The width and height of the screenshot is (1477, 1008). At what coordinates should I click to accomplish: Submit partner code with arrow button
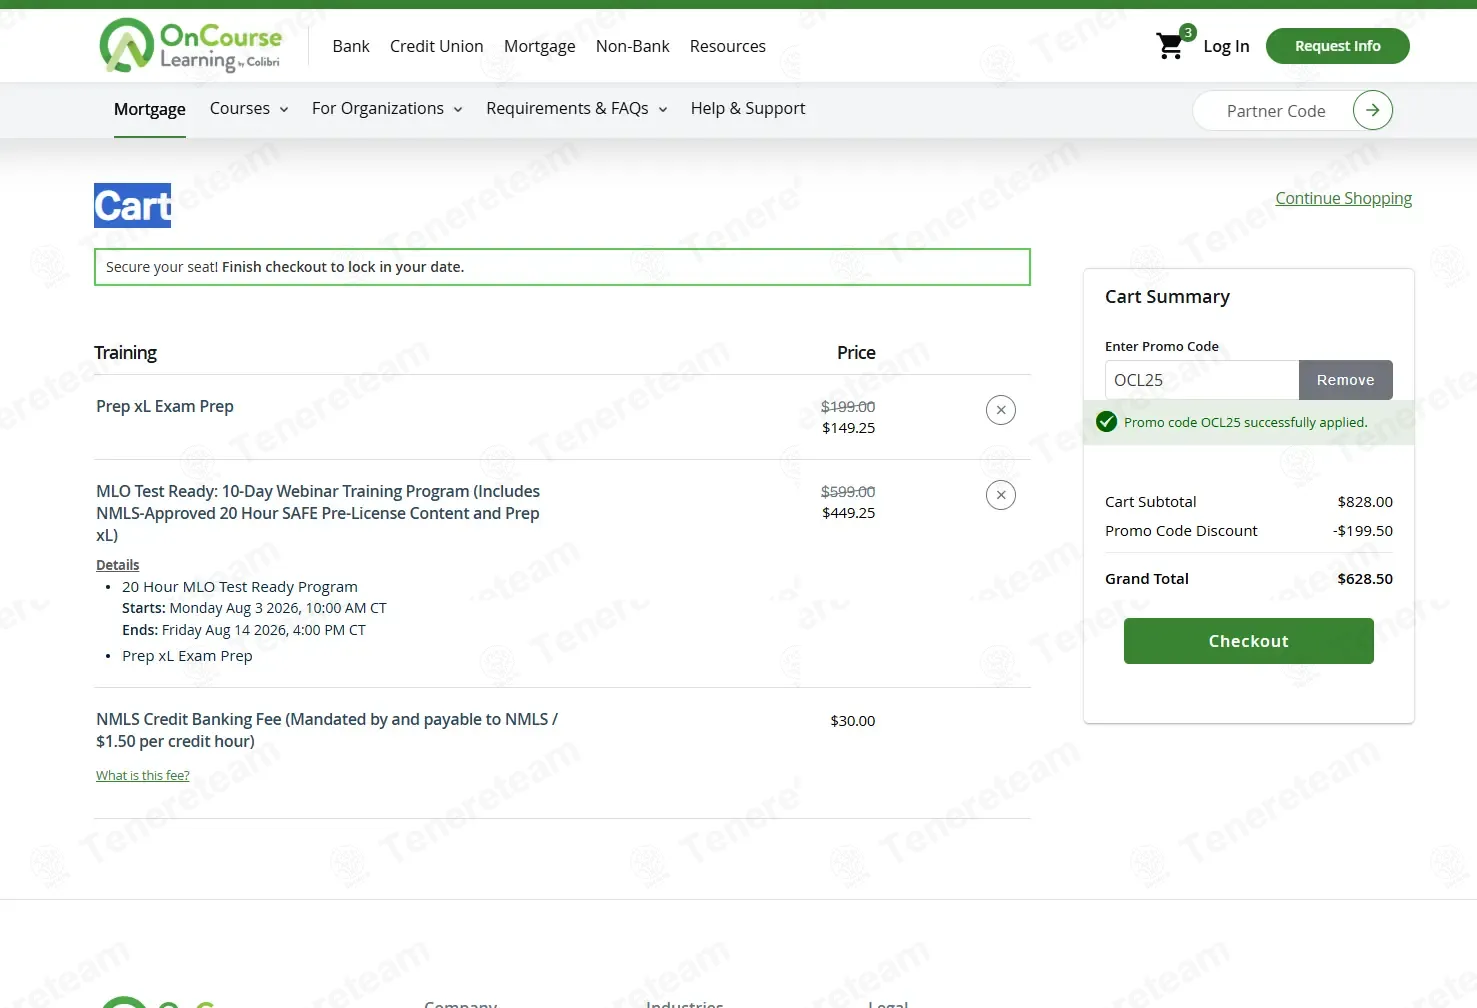1372,110
